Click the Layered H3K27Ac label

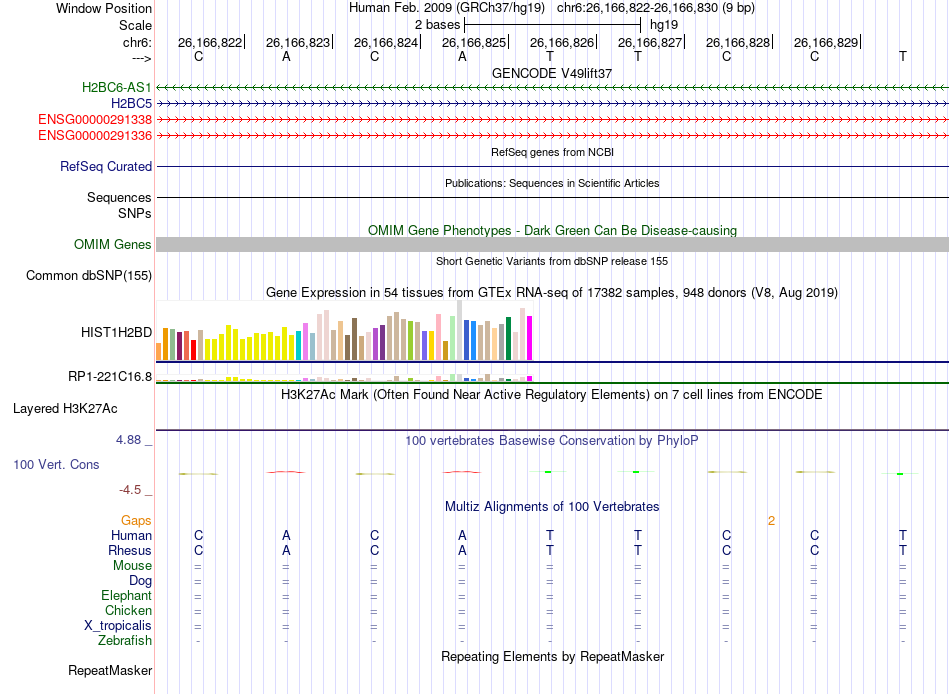(x=65, y=409)
